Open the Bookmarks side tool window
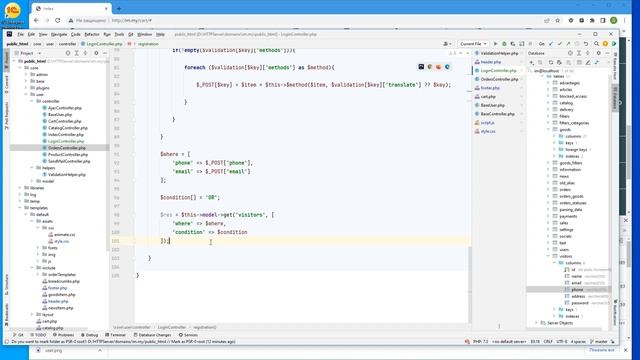 (6, 314)
